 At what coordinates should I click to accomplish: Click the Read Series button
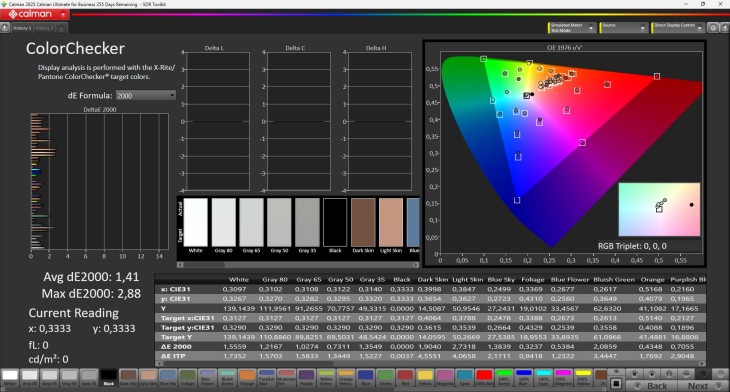point(669,374)
